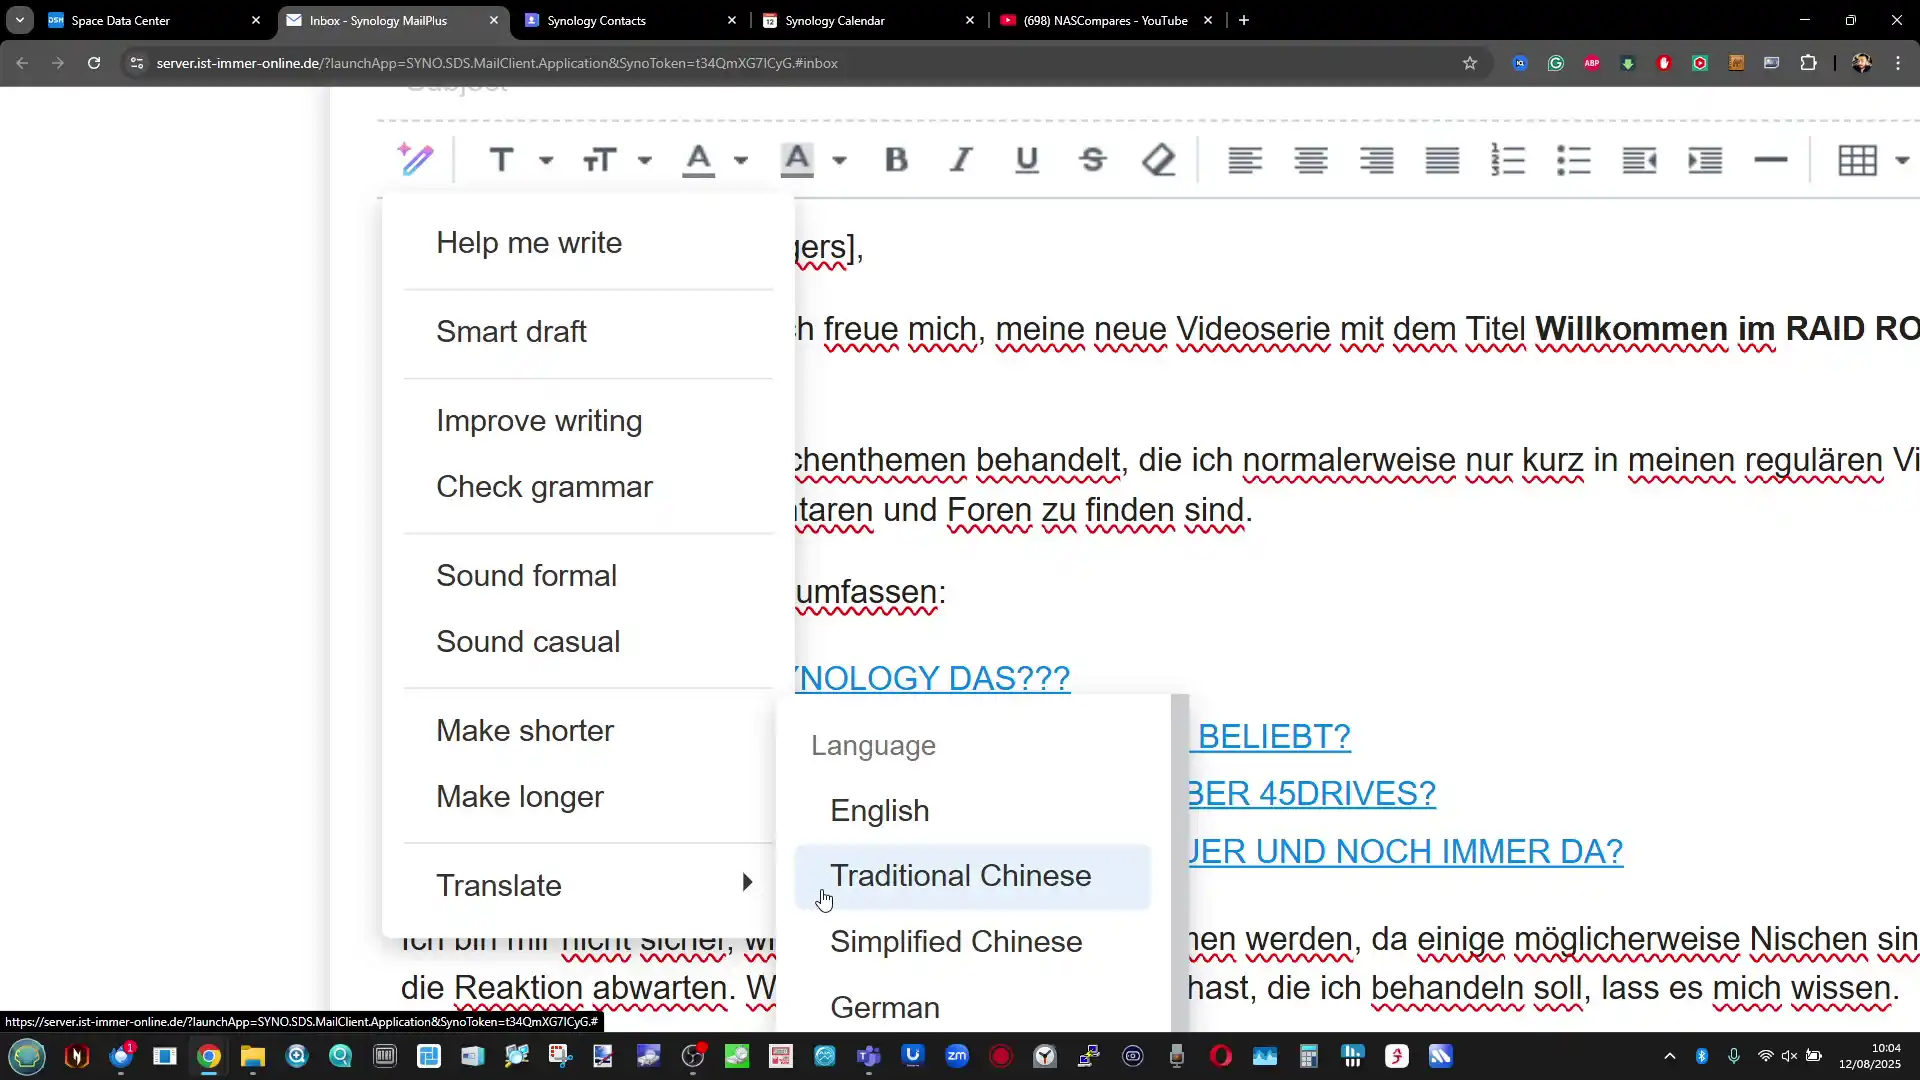Choose Improve writing
1920x1080 pixels.
click(588, 421)
